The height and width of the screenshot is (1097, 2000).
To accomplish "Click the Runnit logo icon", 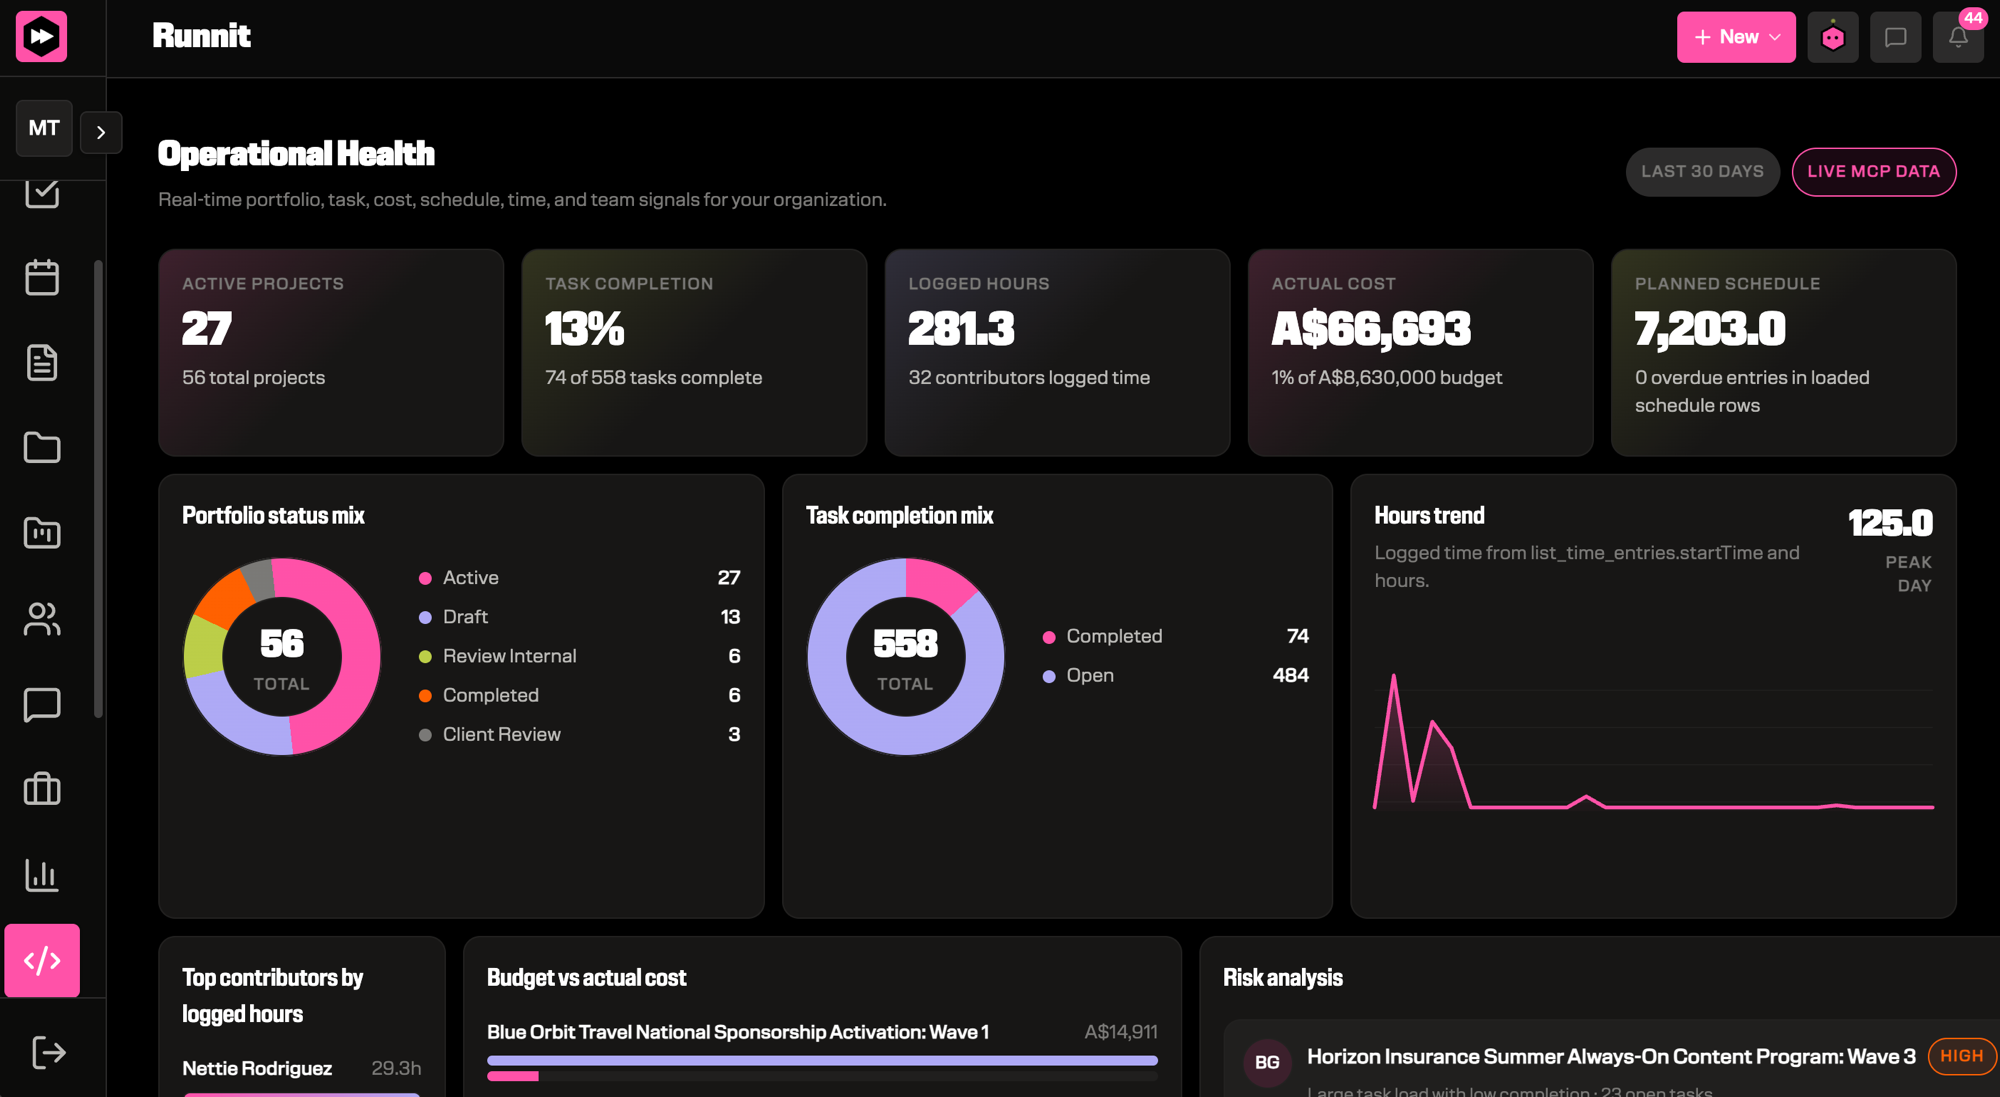I will point(42,37).
